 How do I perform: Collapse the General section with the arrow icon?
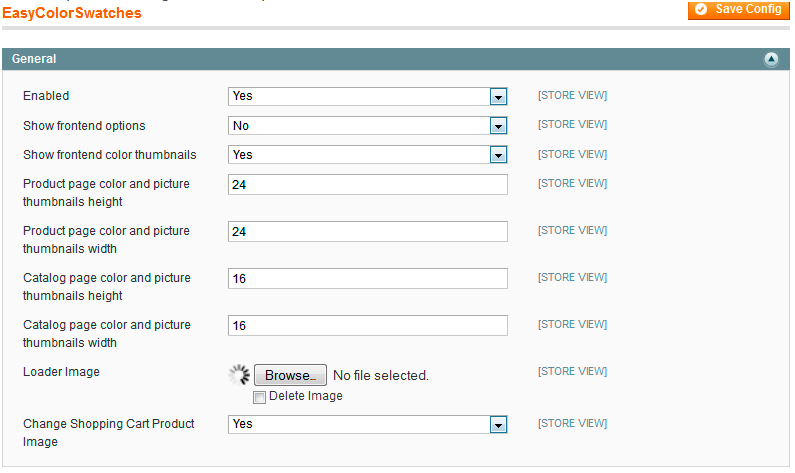[771, 59]
